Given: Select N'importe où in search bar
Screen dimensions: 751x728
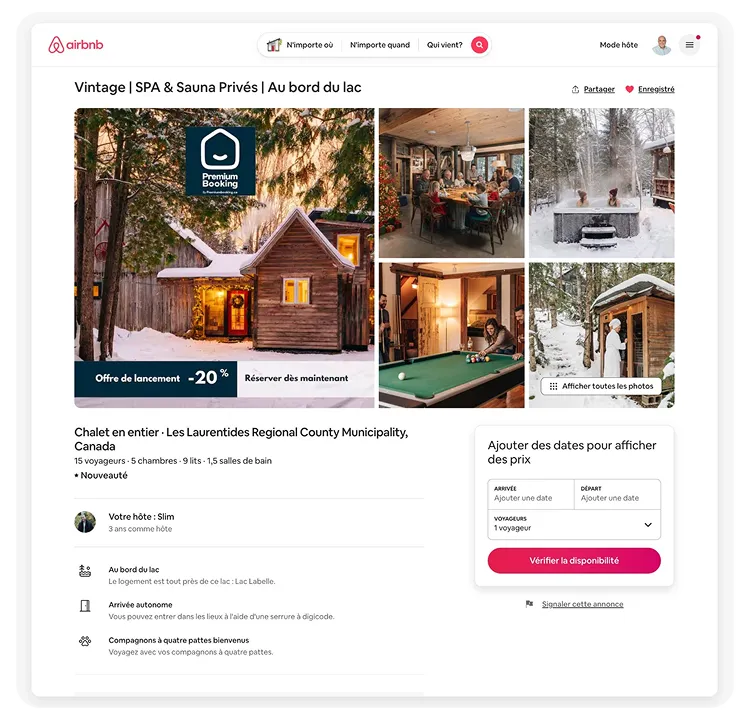Looking at the screenshot, I should tap(309, 45).
